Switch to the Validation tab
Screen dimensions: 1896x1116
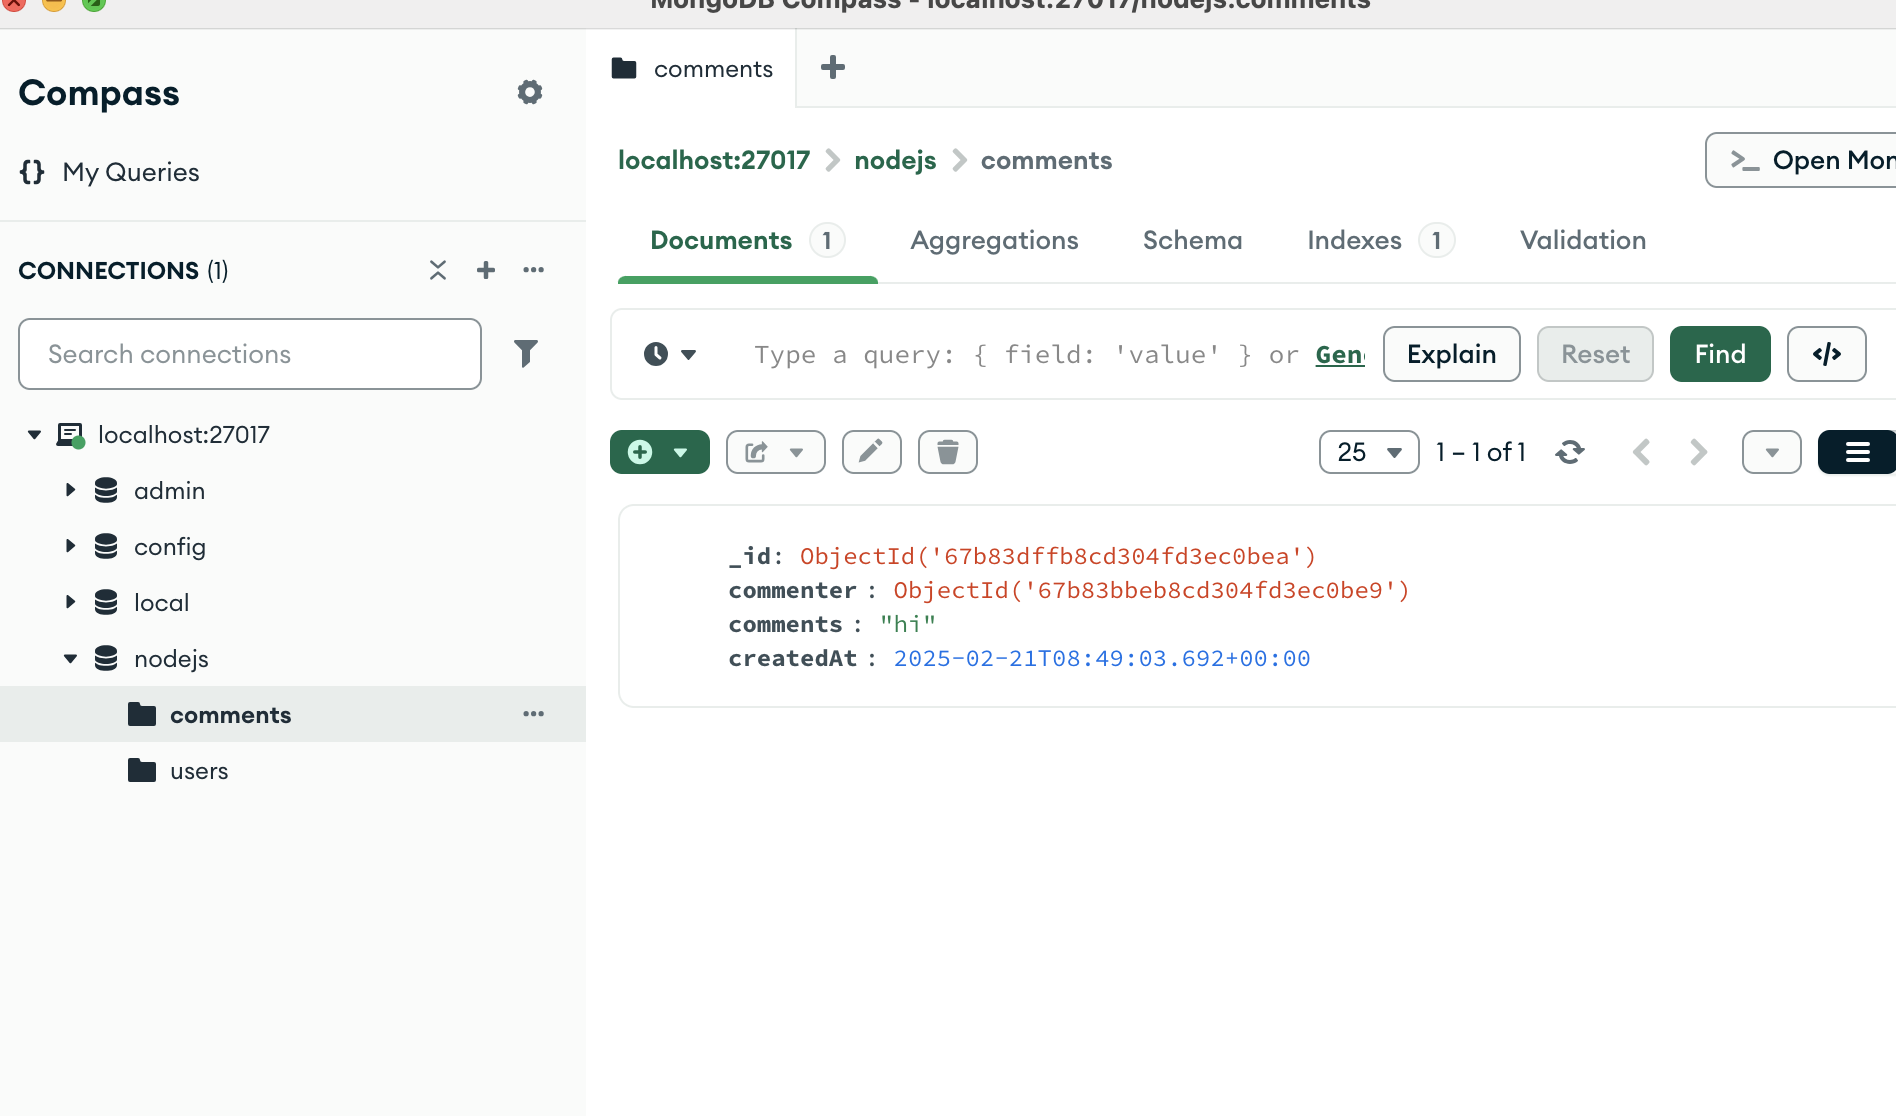tap(1583, 241)
